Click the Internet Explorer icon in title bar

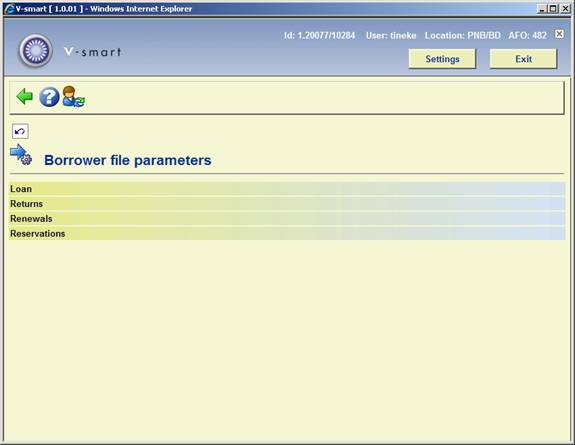(x=9, y=8)
